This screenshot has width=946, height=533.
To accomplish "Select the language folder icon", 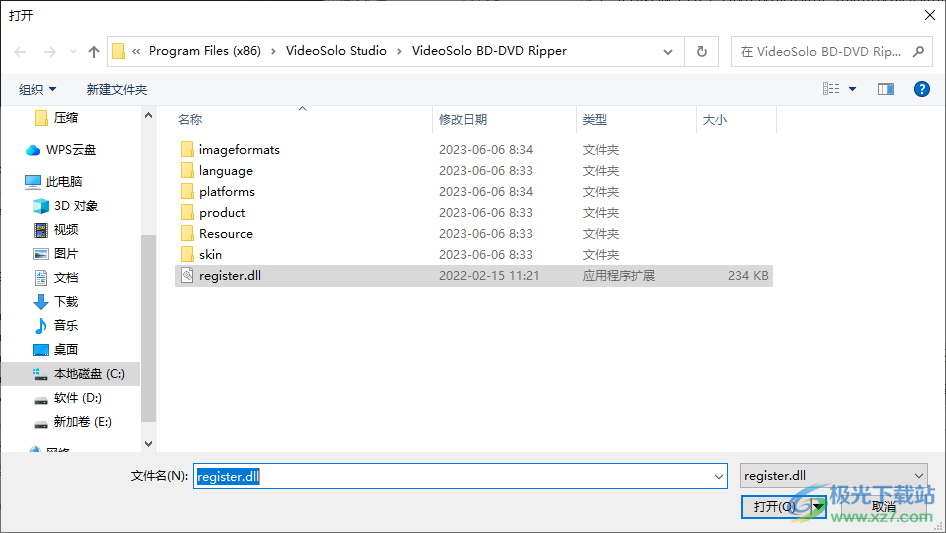I will click(x=187, y=170).
